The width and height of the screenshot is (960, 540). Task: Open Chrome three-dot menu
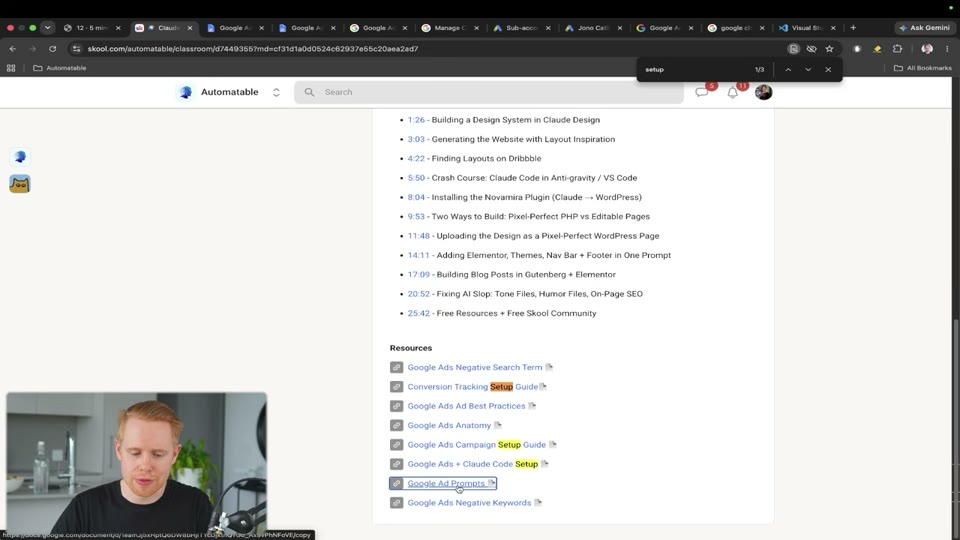pos(947,48)
